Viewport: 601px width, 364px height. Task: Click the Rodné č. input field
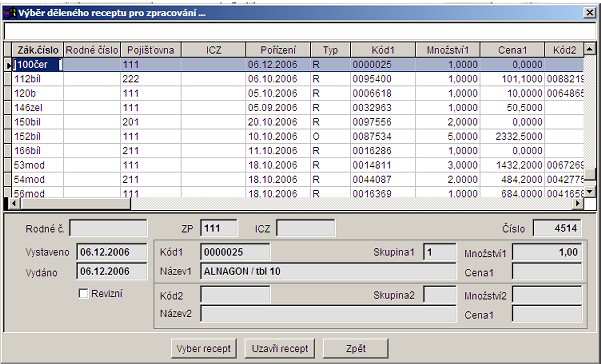click(x=108, y=228)
